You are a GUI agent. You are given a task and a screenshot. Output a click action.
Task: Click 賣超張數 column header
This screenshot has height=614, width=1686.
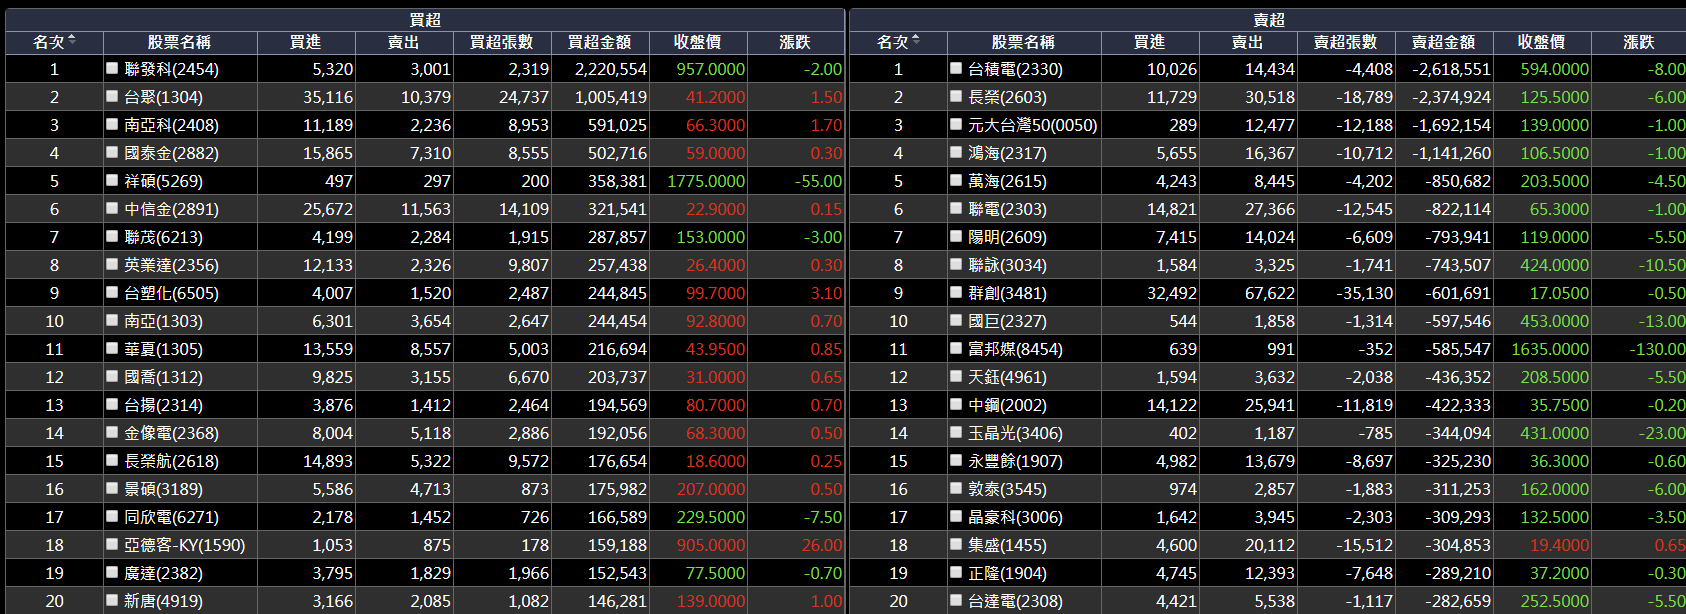tap(1346, 42)
